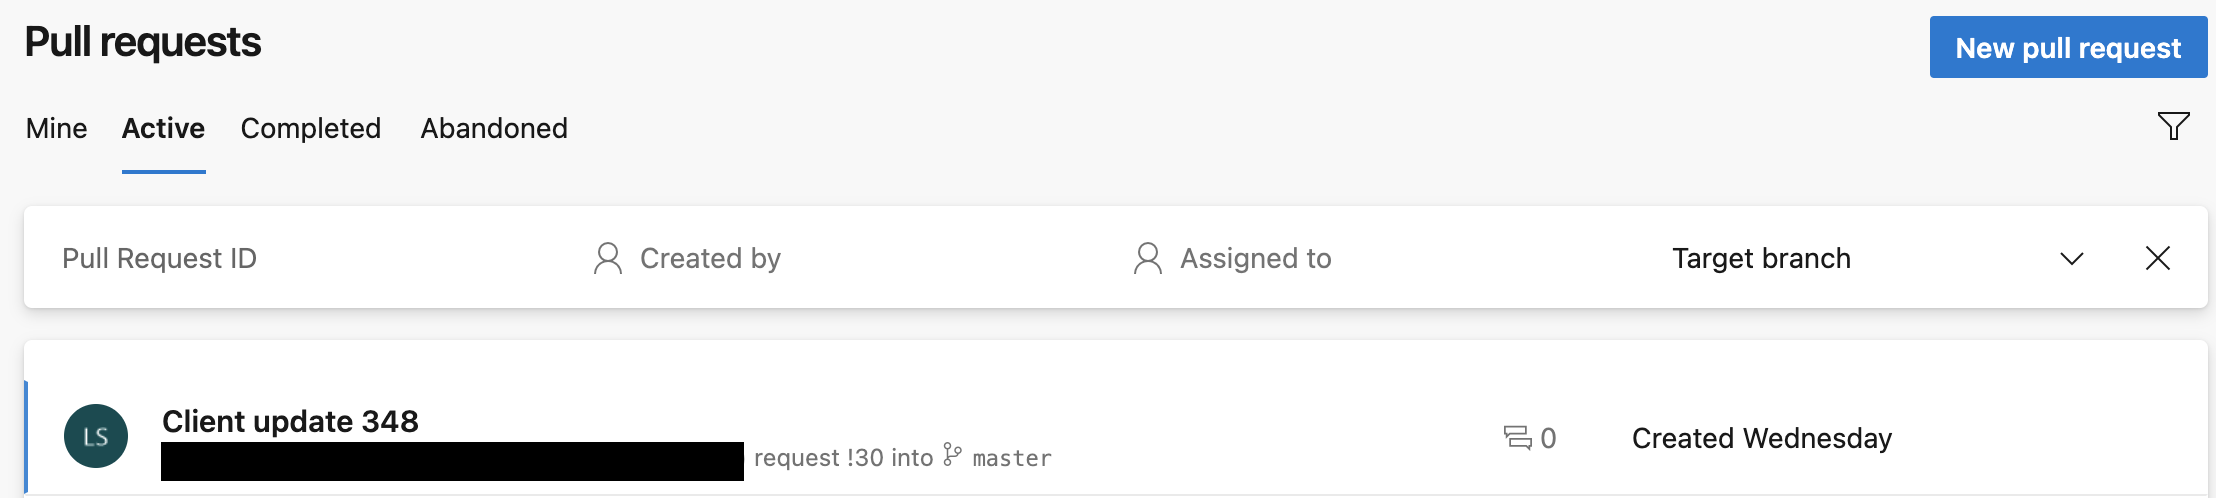Open the Completed tab
2216x498 pixels.
pos(311,128)
